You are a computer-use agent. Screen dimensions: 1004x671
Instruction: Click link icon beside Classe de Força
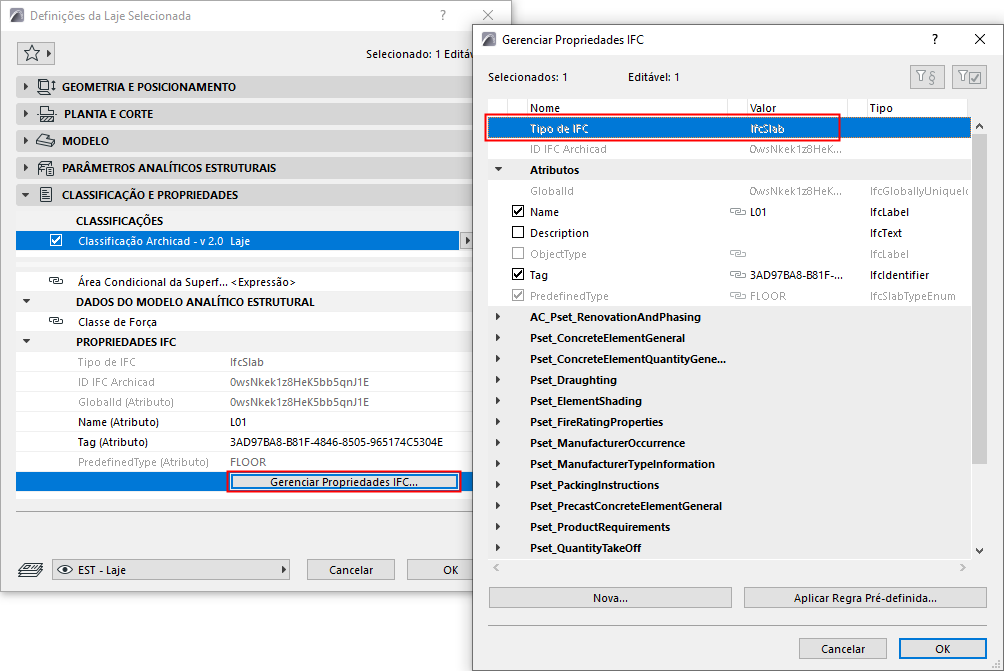coord(56,321)
